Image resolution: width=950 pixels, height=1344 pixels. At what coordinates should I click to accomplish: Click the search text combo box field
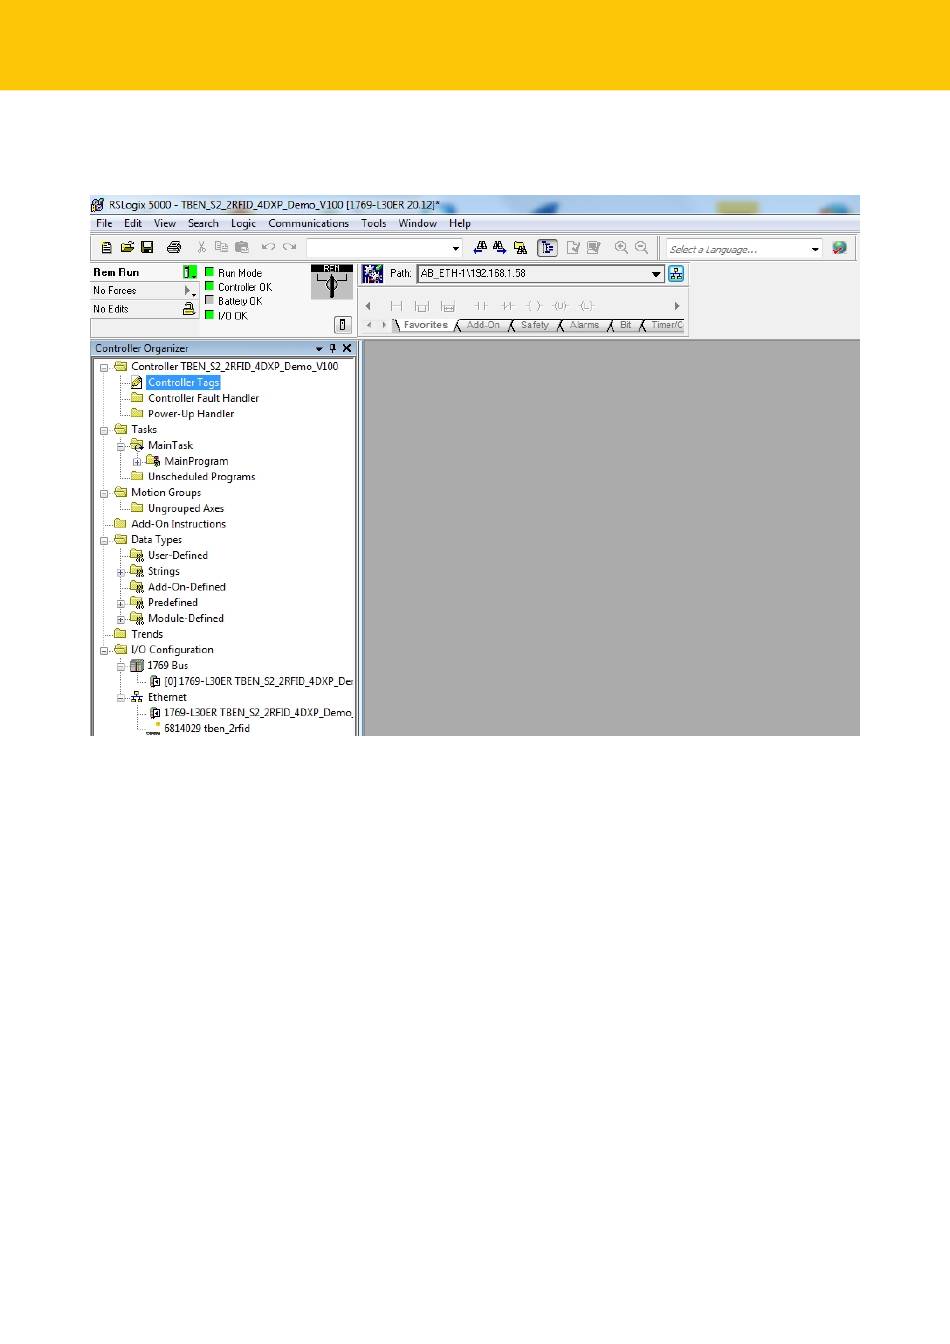point(378,248)
